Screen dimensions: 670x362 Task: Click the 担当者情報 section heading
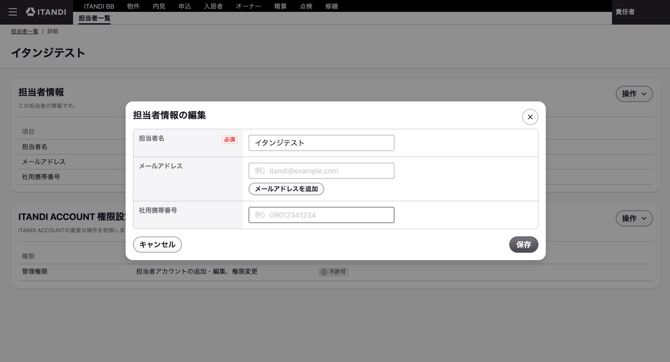pos(41,92)
